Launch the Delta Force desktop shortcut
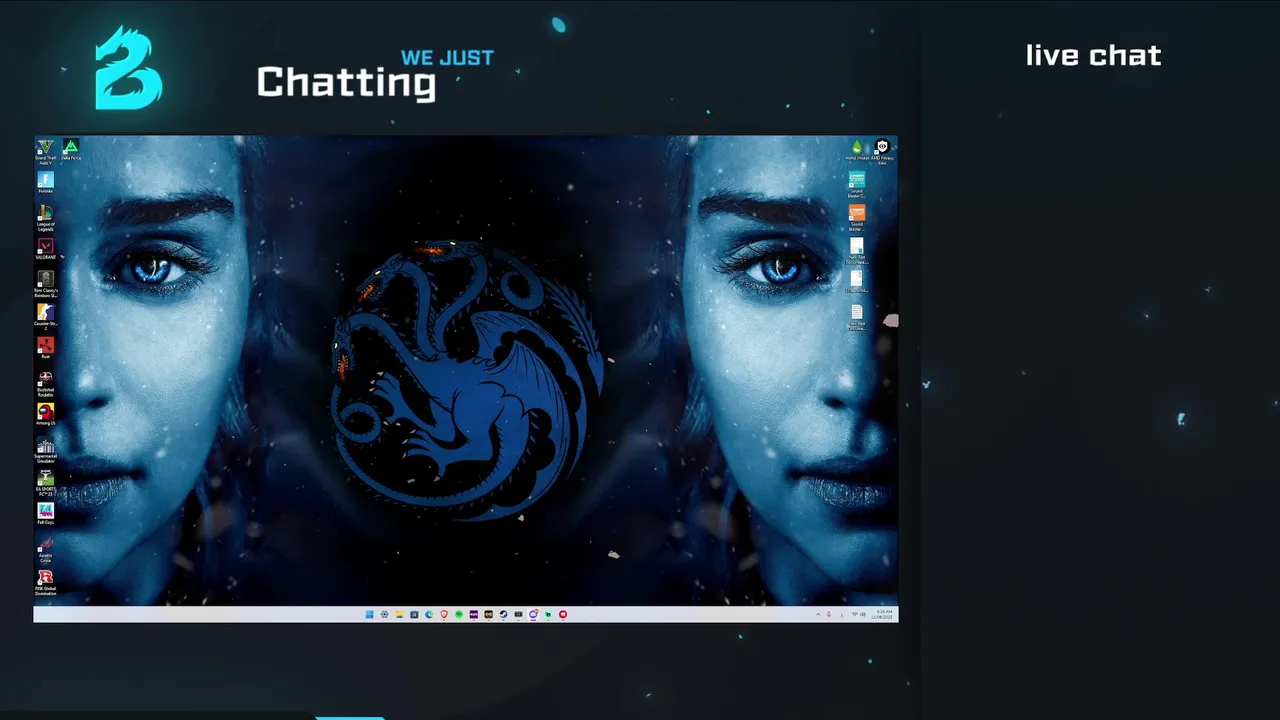 70,151
